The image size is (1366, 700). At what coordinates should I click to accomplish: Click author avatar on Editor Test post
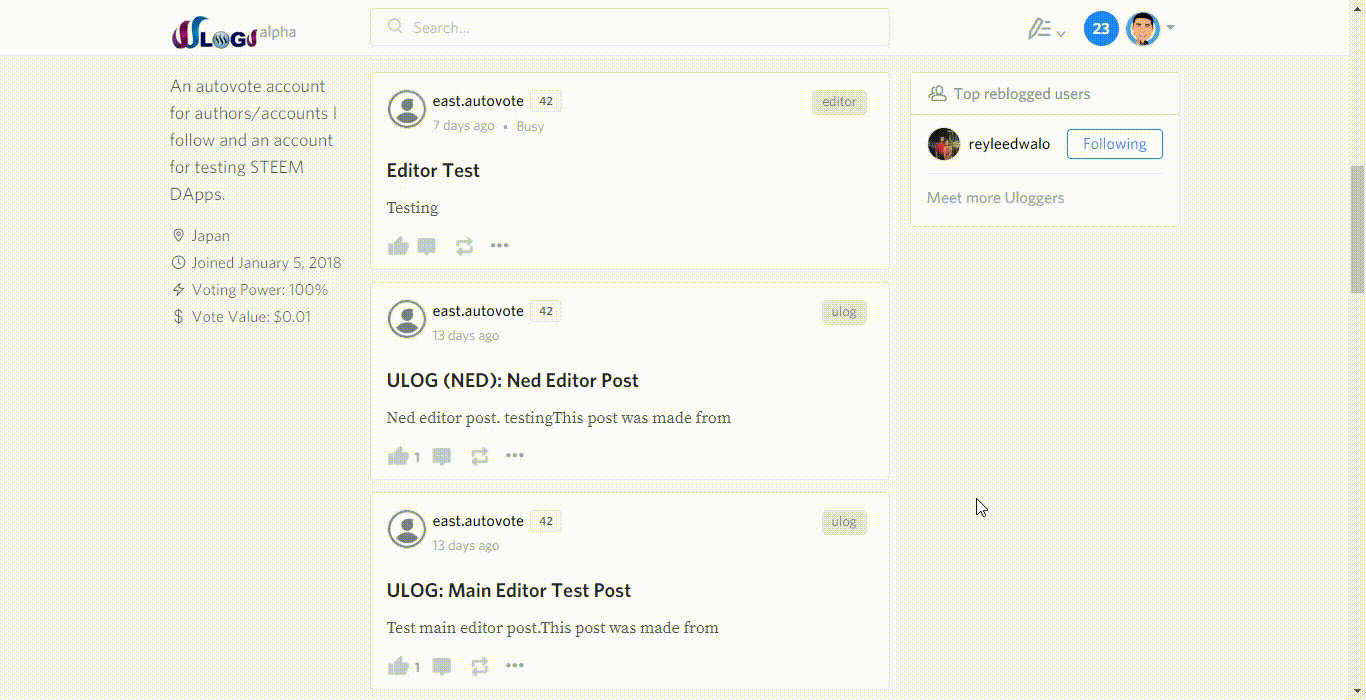point(407,109)
